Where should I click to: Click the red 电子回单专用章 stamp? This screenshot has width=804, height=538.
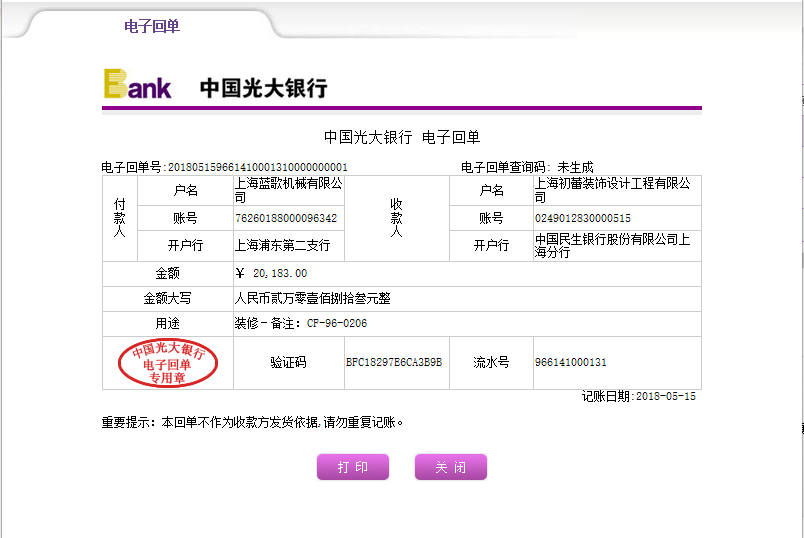pos(168,363)
